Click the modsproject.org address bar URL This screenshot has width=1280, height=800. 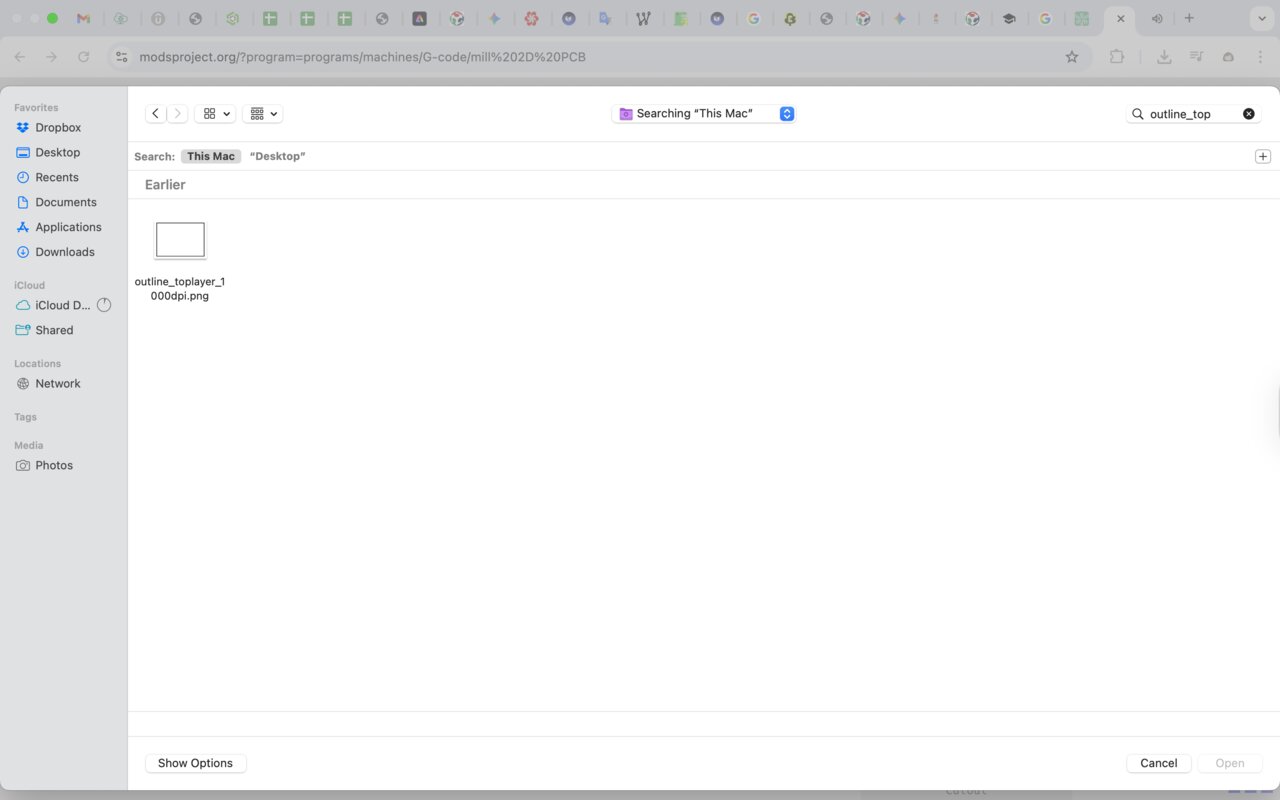(363, 57)
